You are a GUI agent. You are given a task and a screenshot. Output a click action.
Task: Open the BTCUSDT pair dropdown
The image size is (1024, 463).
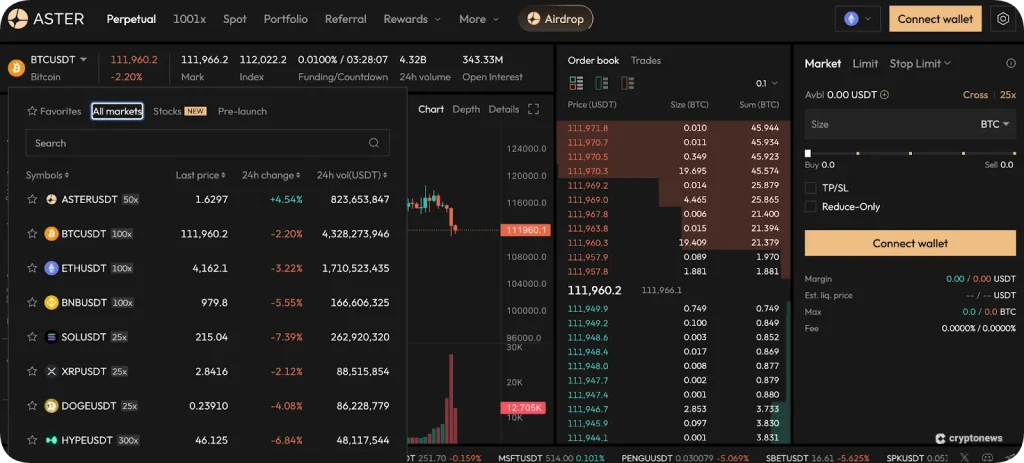coord(58,60)
